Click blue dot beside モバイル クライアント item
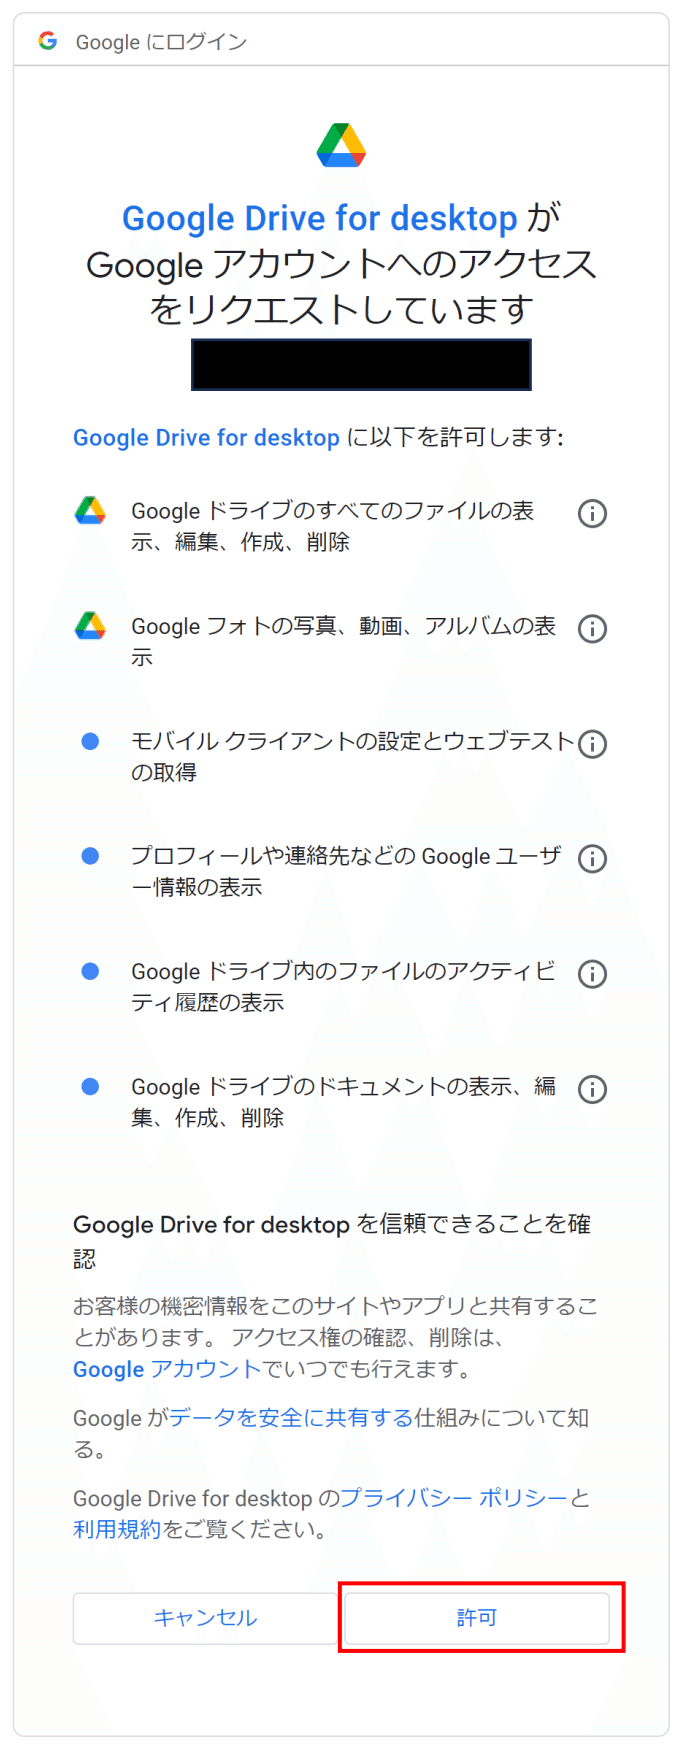This screenshot has height=1747, width=683. point(90,741)
